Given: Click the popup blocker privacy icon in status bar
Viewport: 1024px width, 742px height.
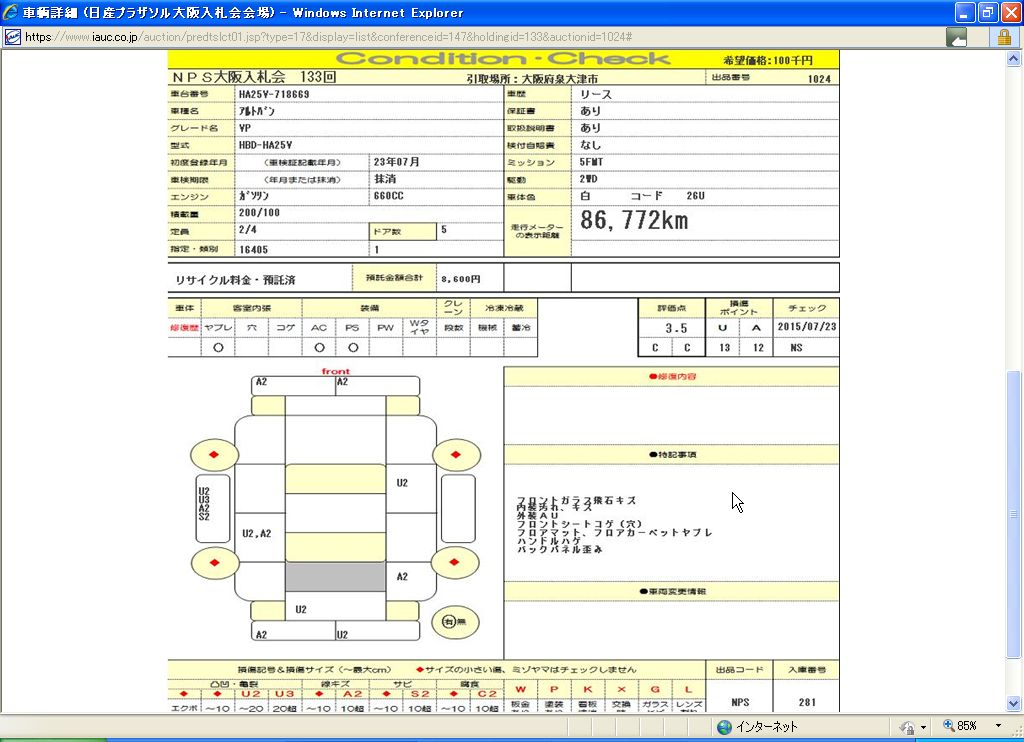Looking at the screenshot, I should [x=907, y=727].
